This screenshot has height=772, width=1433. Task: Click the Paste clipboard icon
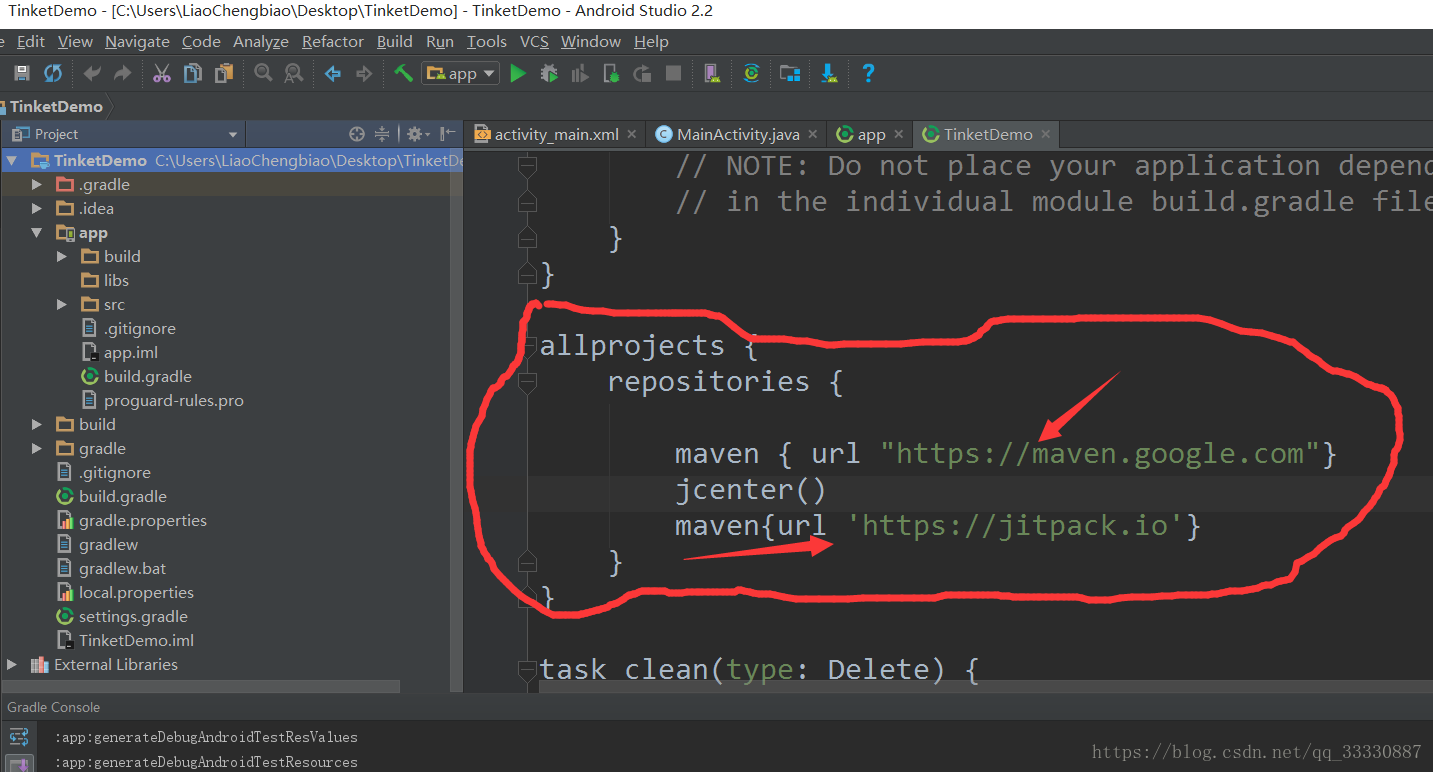point(224,73)
